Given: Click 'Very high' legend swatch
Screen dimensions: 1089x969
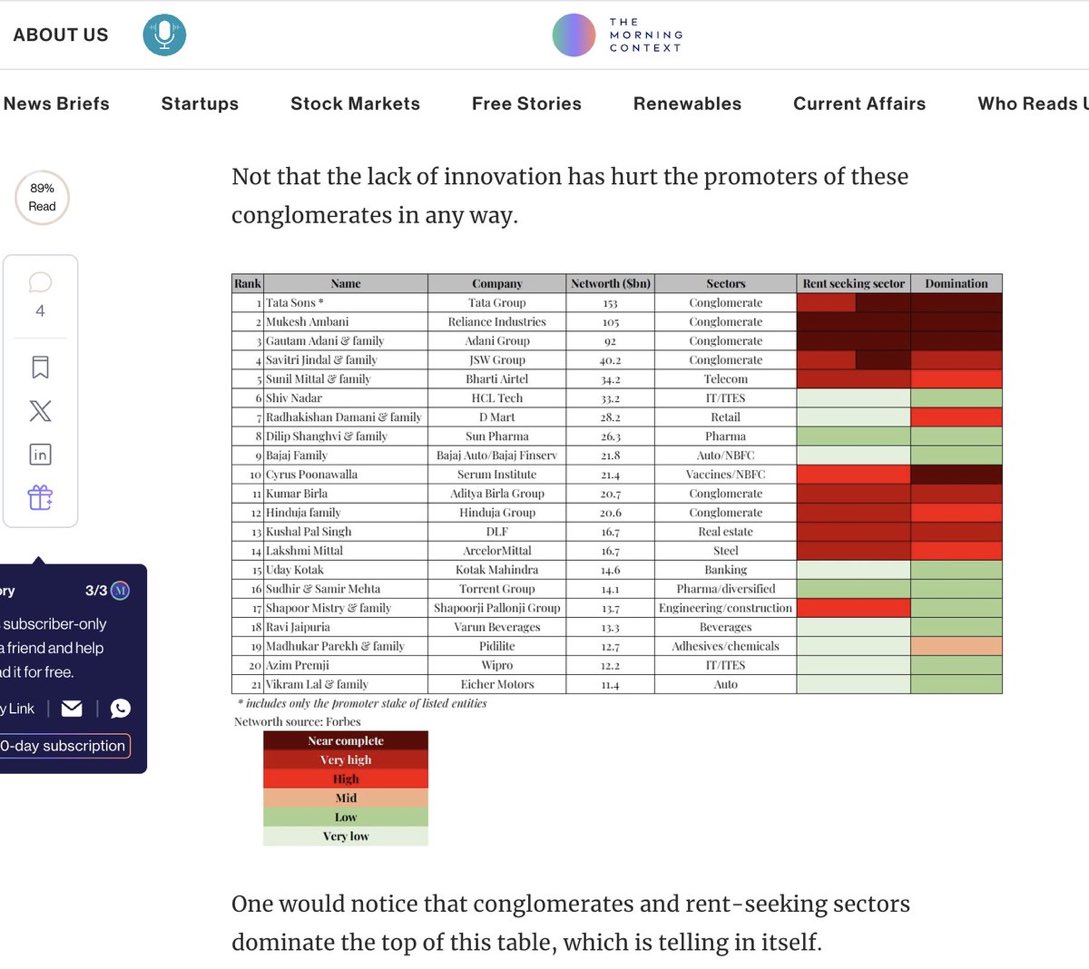Looking at the screenshot, I should [345, 759].
